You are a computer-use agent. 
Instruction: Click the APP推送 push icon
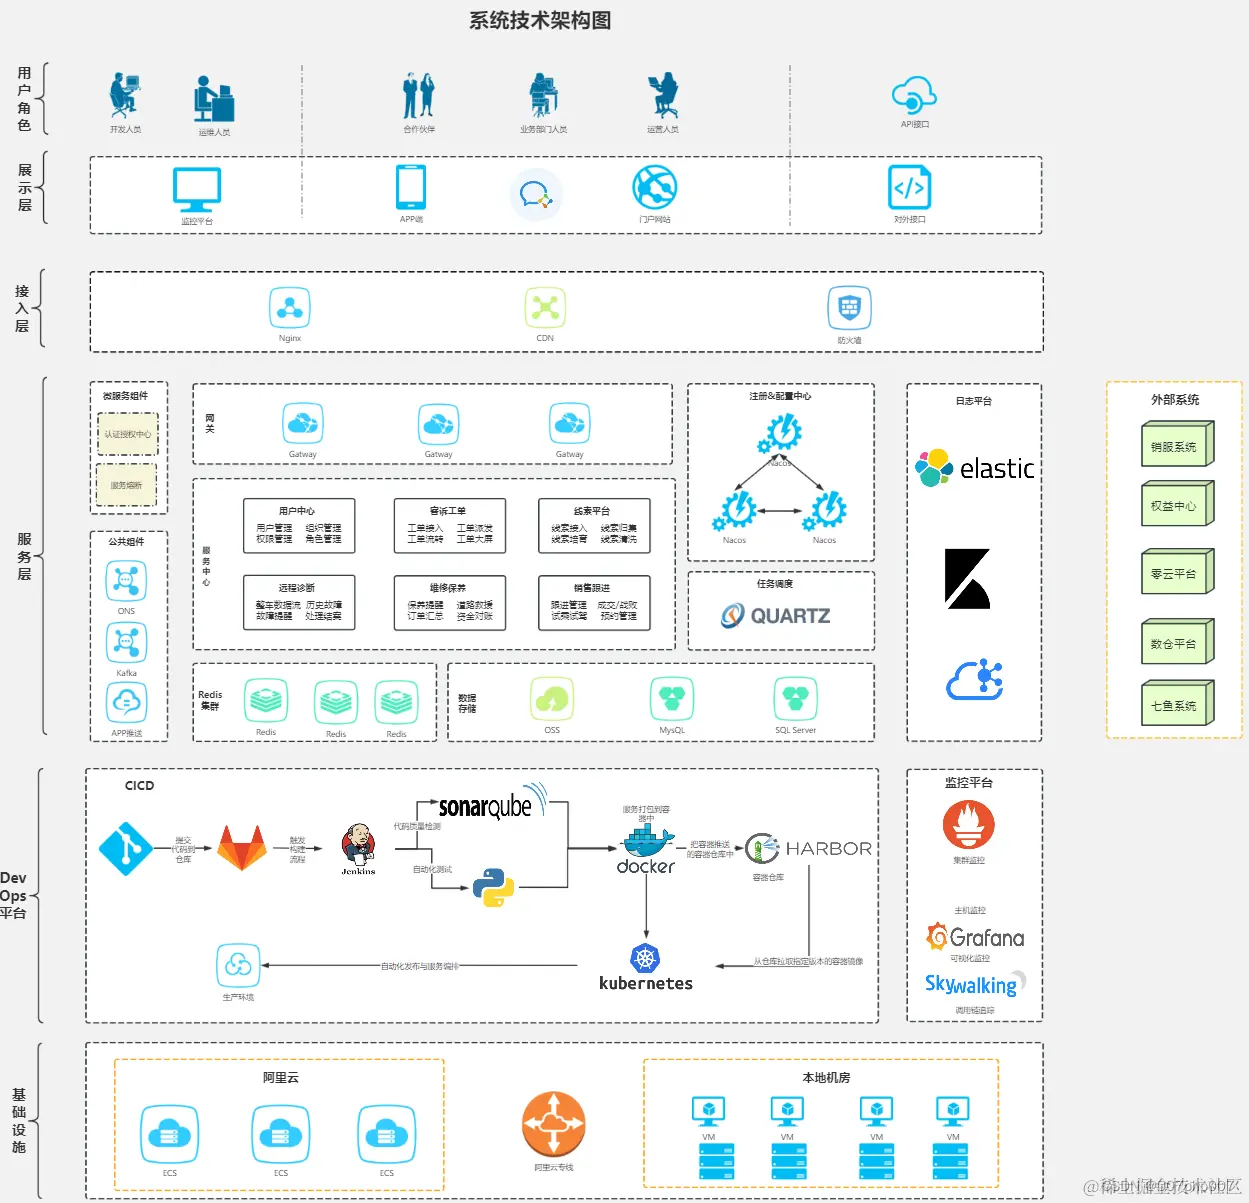[126, 703]
